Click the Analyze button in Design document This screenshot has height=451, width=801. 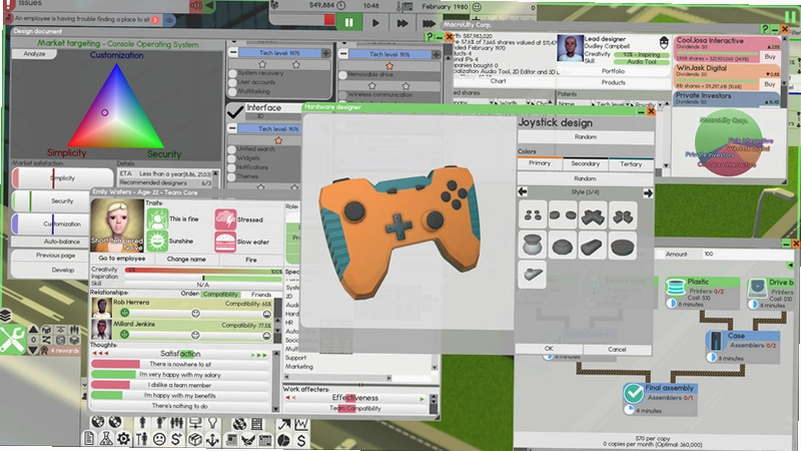point(34,54)
